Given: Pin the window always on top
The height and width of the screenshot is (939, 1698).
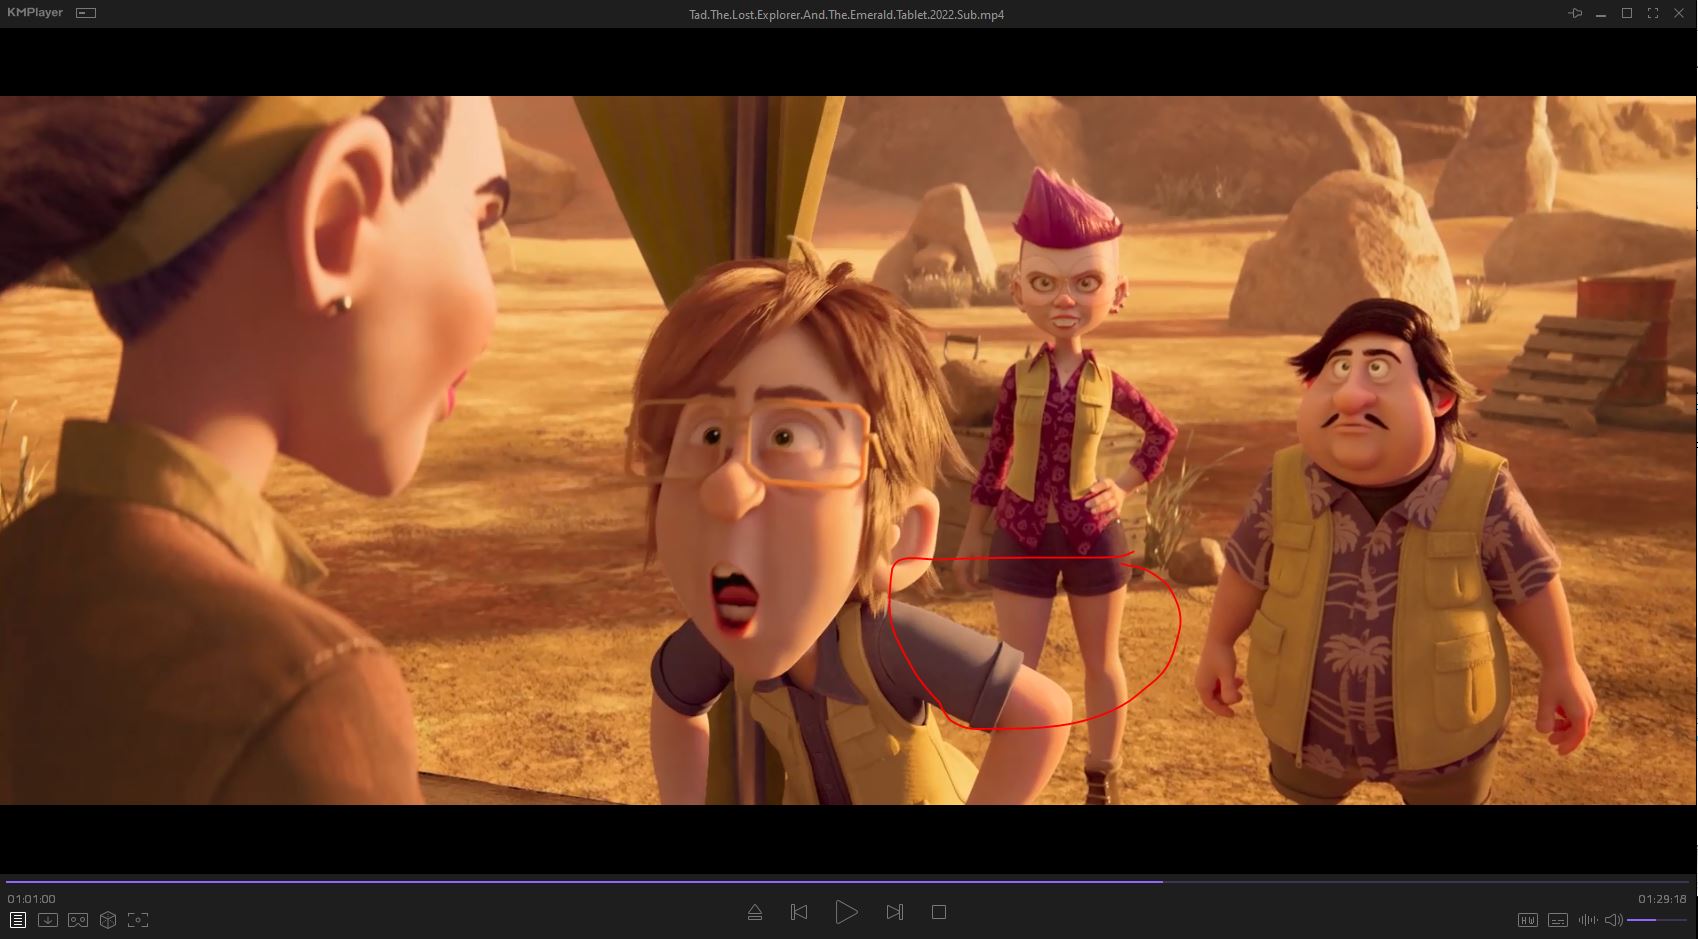Looking at the screenshot, I should coord(1575,13).
